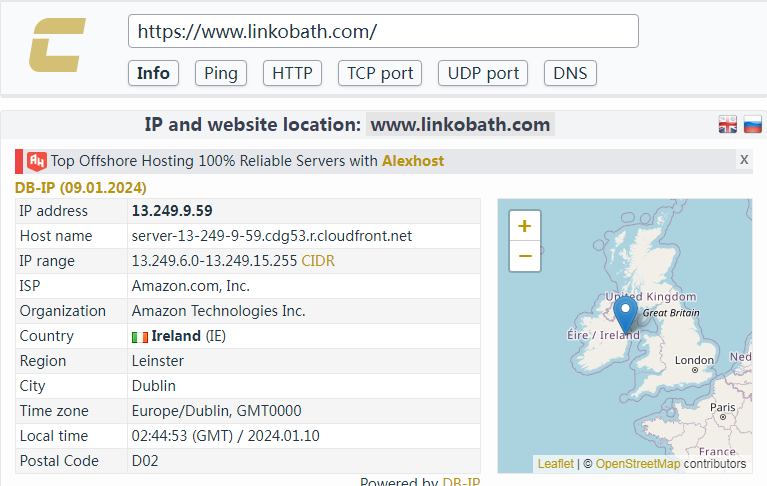
Task: Click London on the map
Action: point(694,360)
